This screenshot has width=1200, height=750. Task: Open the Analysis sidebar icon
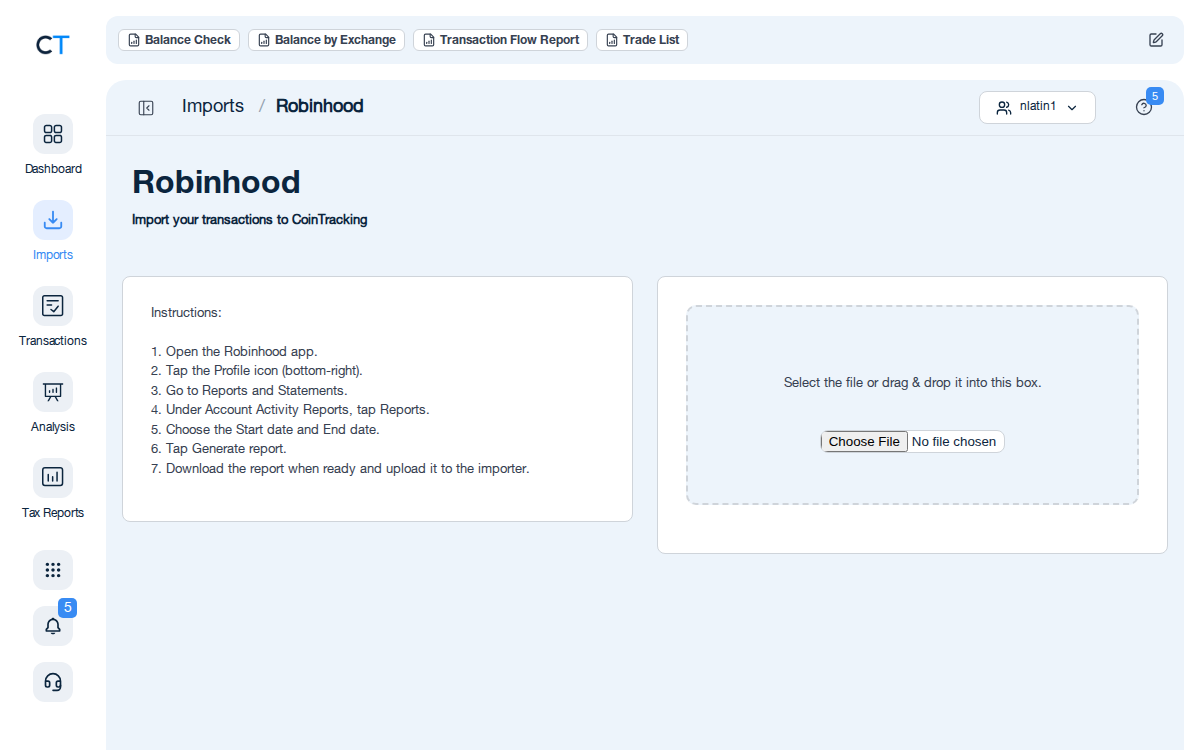coord(53,392)
